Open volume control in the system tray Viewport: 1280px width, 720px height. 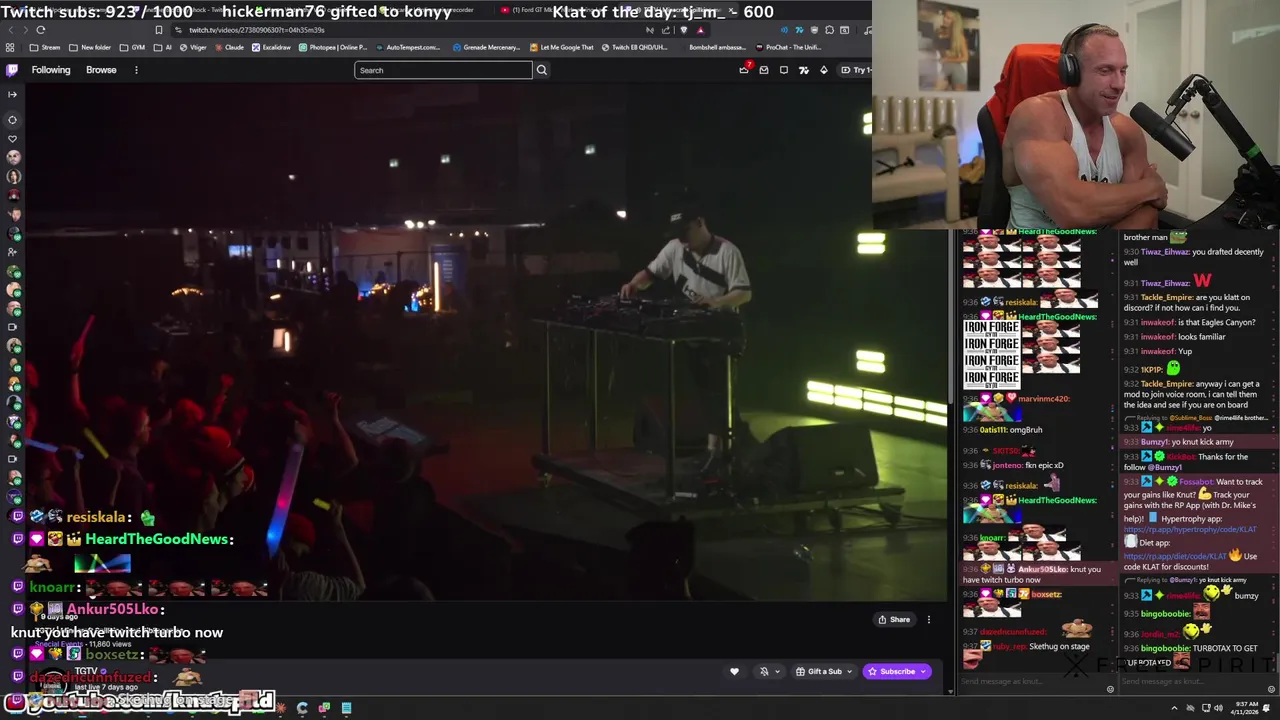click(x=1219, y=708)
